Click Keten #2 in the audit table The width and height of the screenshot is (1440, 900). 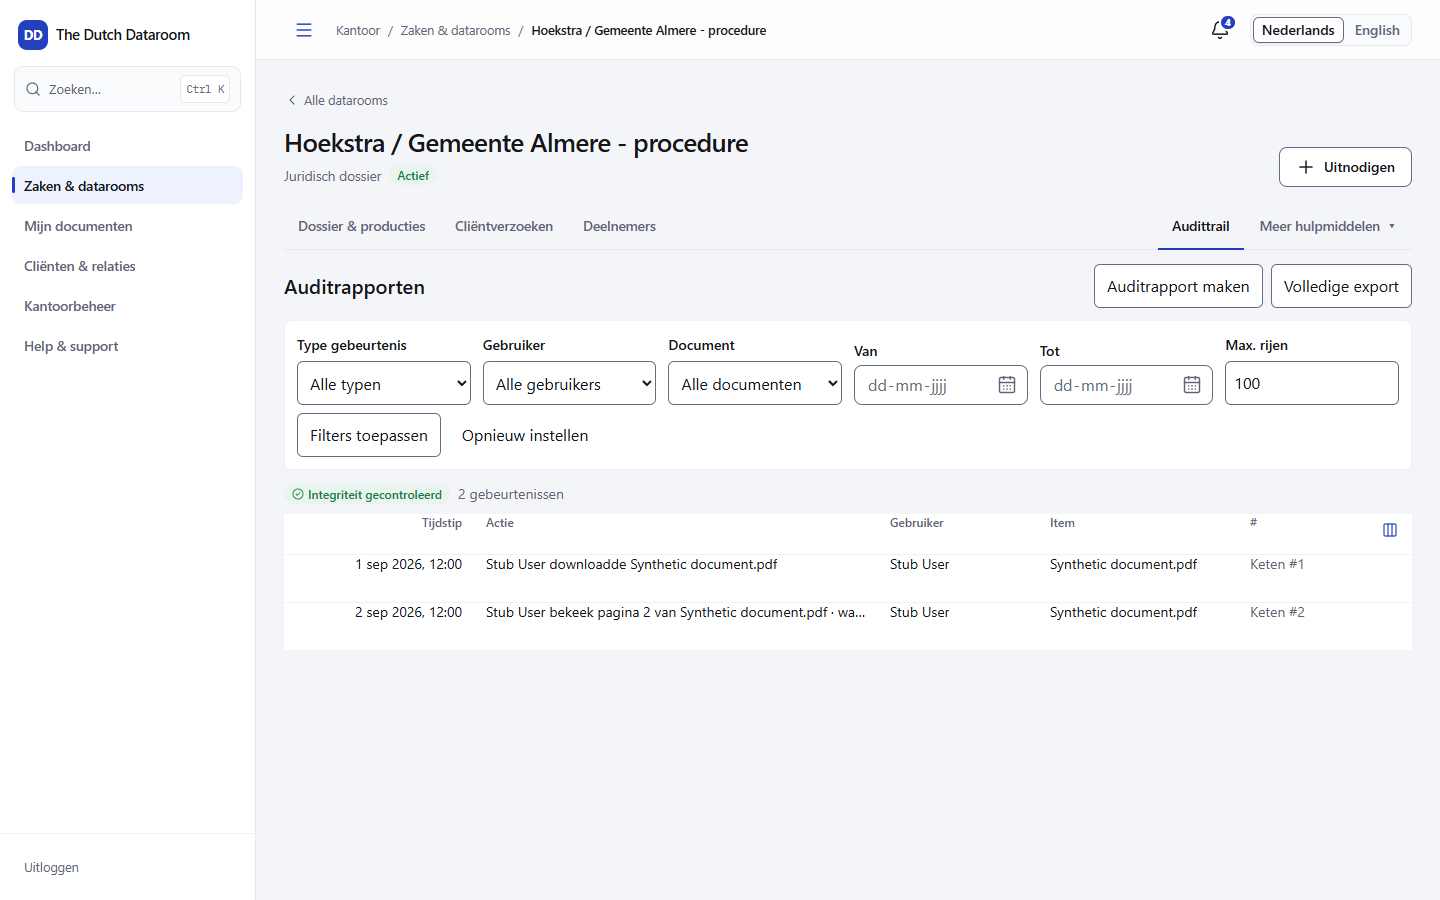tap(1277, 612)
